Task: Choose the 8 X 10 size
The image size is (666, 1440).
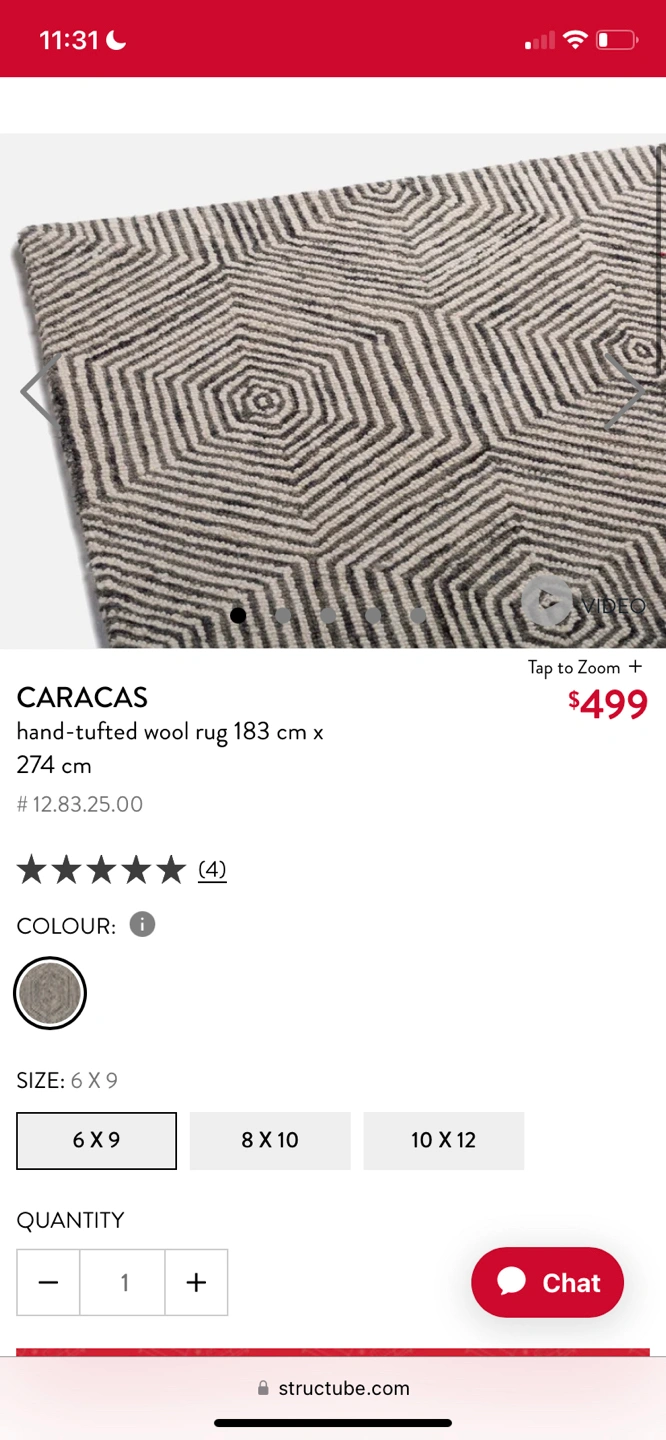Action: pos(270,1140)
